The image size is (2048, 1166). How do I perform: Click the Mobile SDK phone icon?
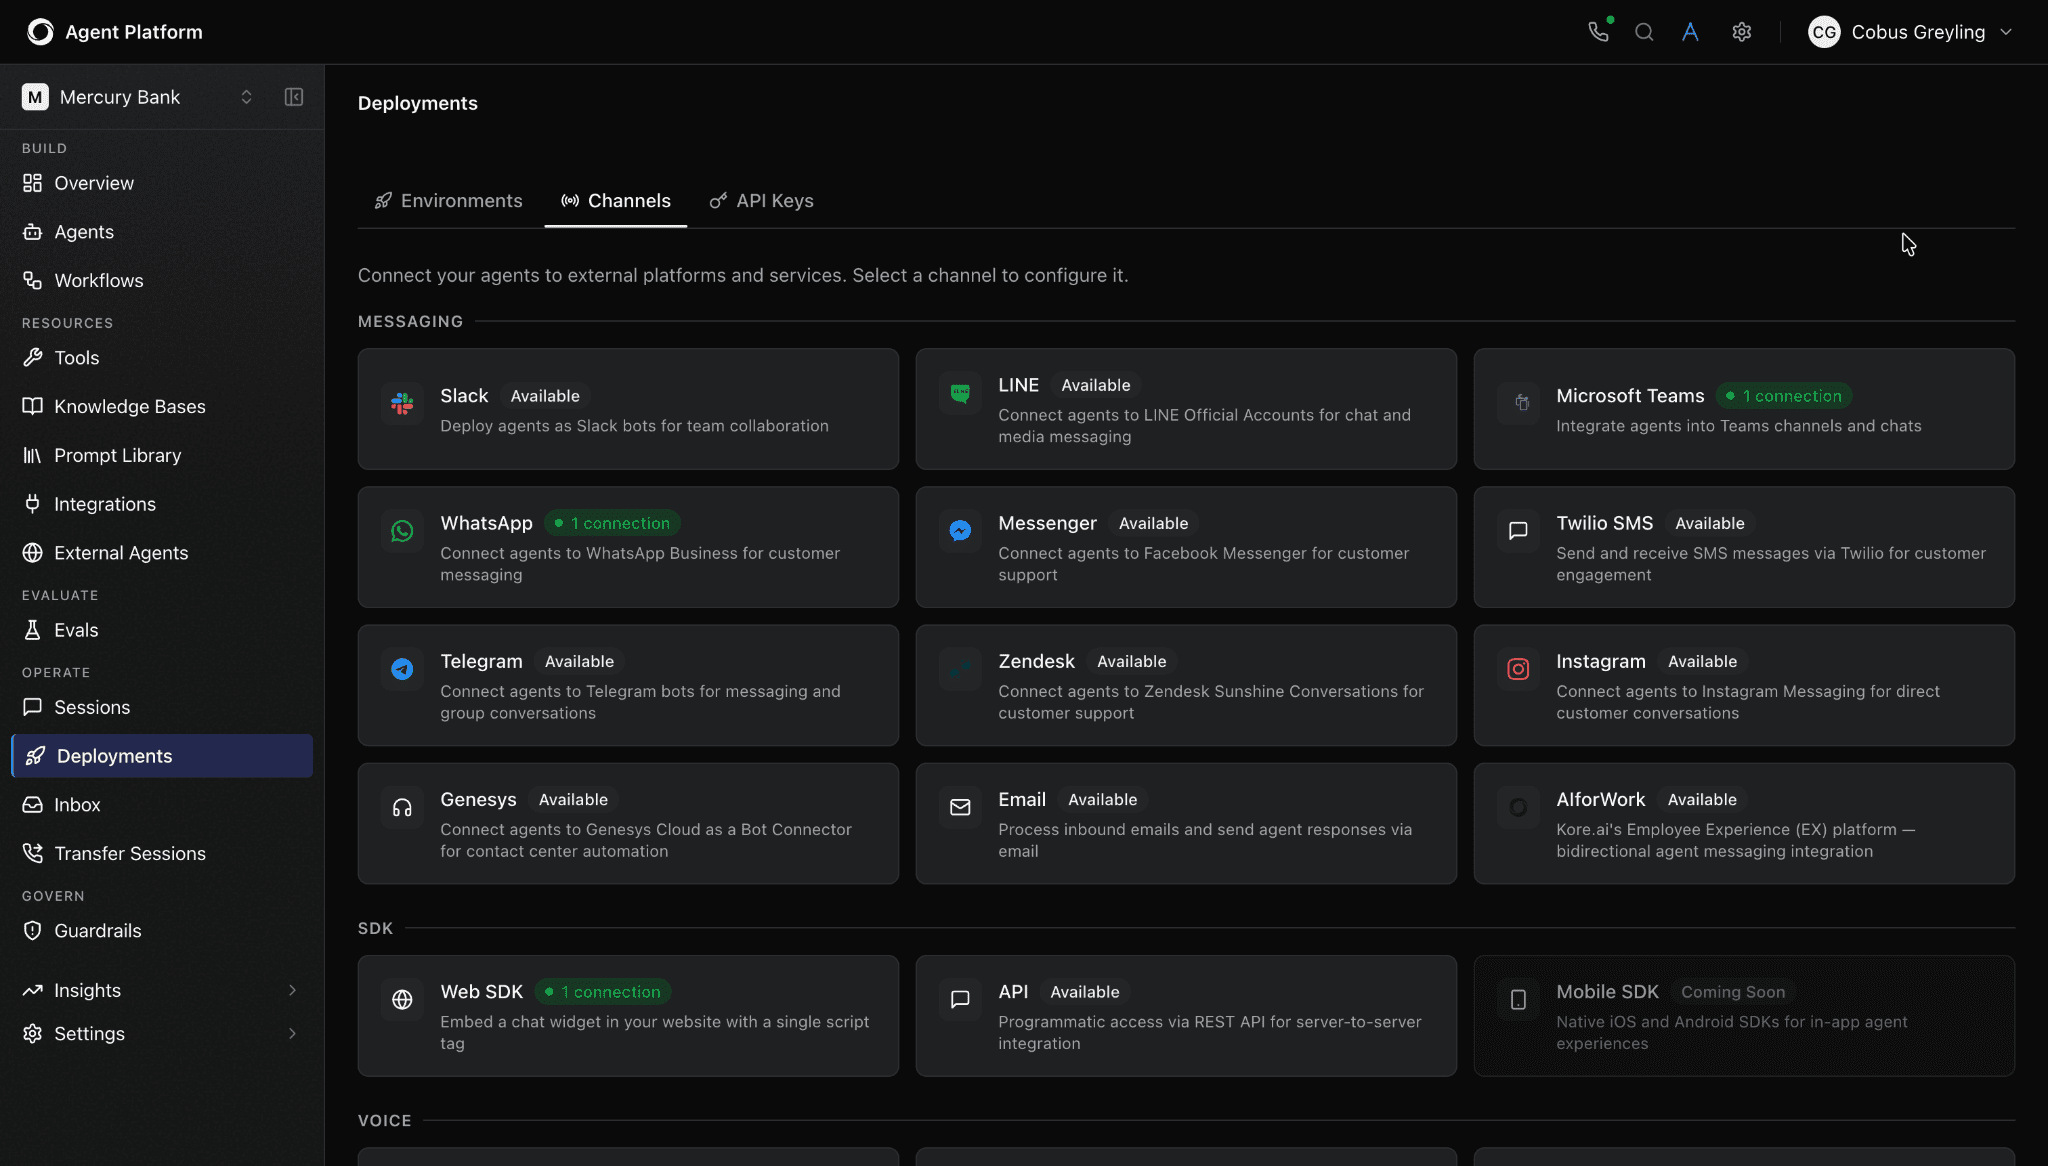click(x=1518, y=1000)
